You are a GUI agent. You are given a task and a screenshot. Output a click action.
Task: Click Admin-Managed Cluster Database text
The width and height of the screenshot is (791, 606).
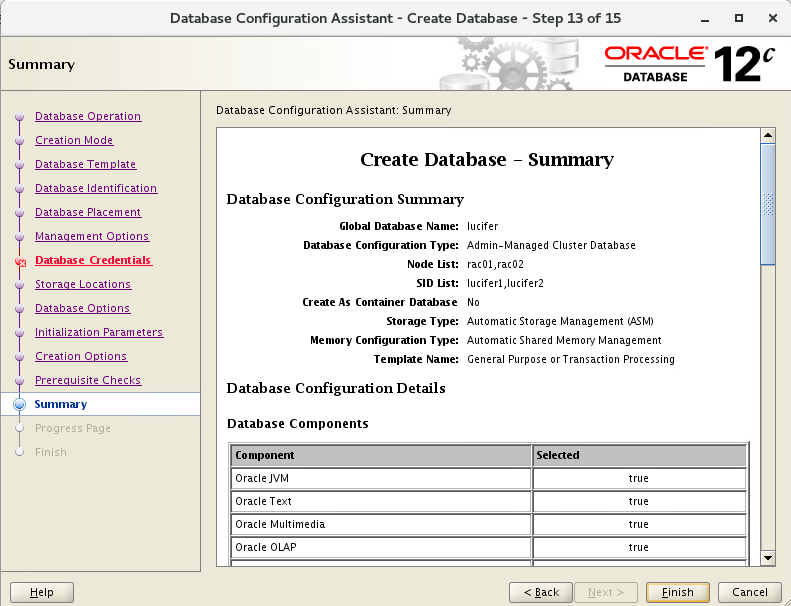551,245
